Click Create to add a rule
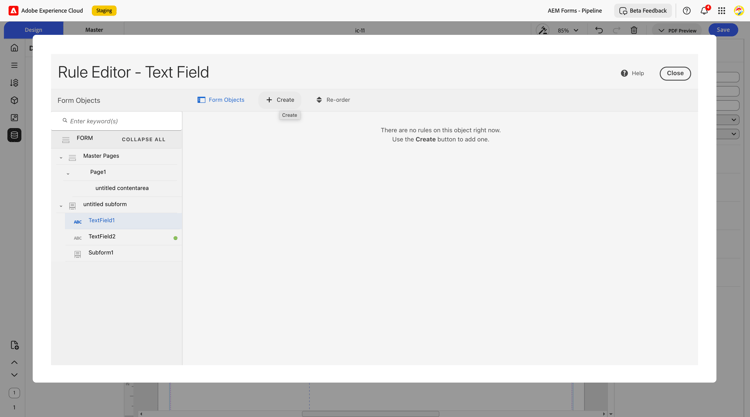Viewport: 750px width, 417px height. (280, 100)
